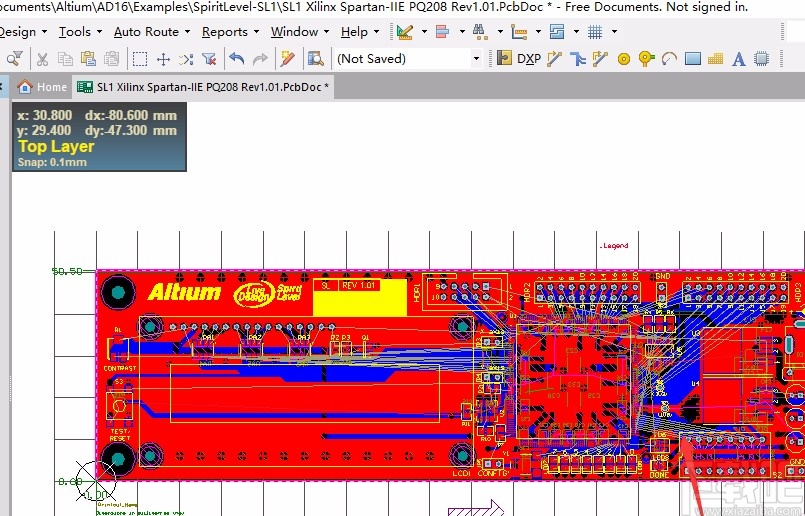Select the Place Arc by Edge tool

[x=669, y=59]
